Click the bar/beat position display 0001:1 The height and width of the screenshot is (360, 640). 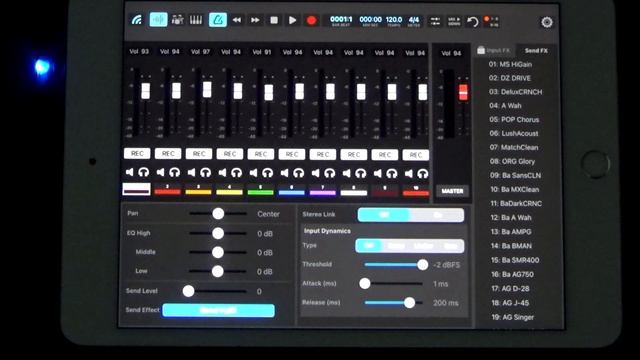tap(341, 21)
